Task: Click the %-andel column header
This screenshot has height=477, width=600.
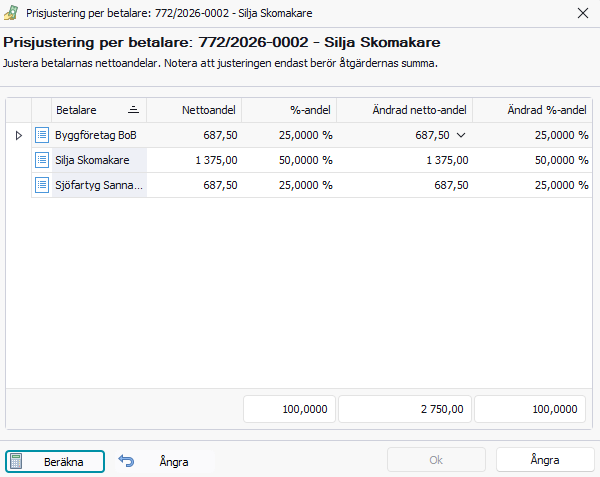Action: pos(289,110)
